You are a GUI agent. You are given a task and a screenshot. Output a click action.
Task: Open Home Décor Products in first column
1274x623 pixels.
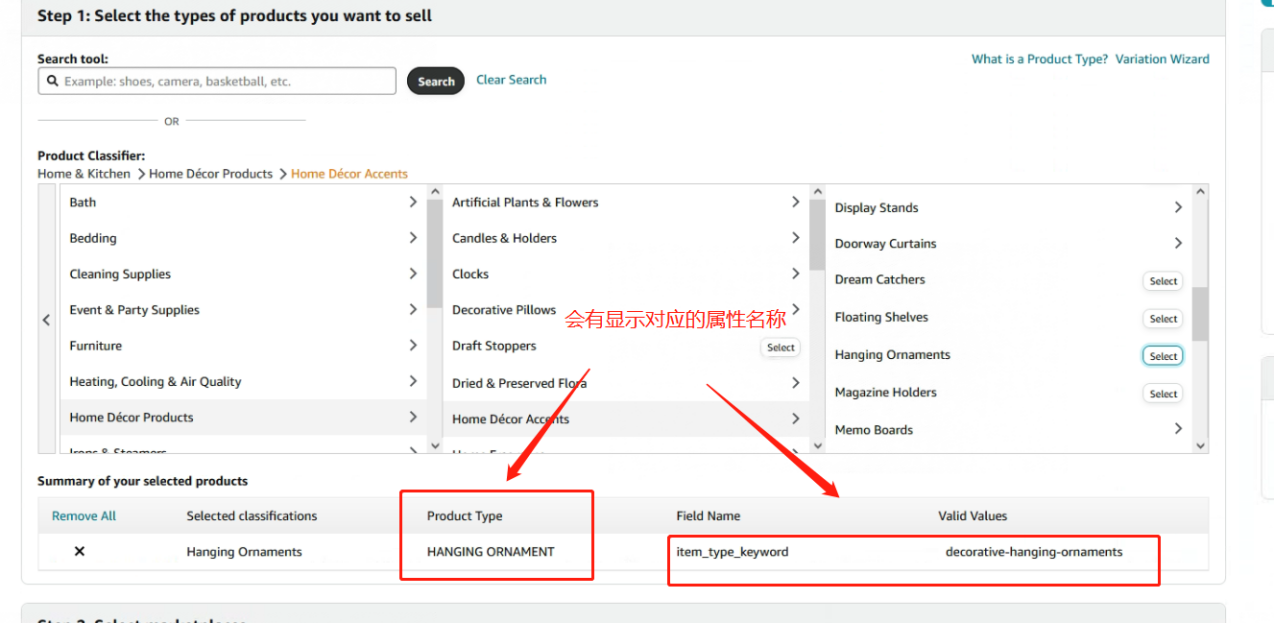243,418
